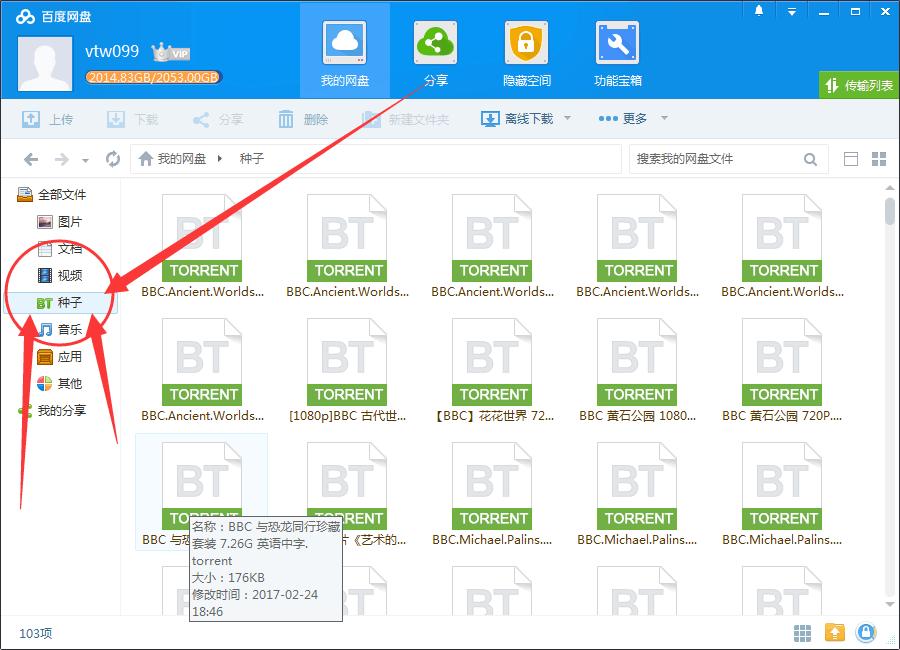
Task: Select 种子 category in the sidebar
Action: (60, 303)
